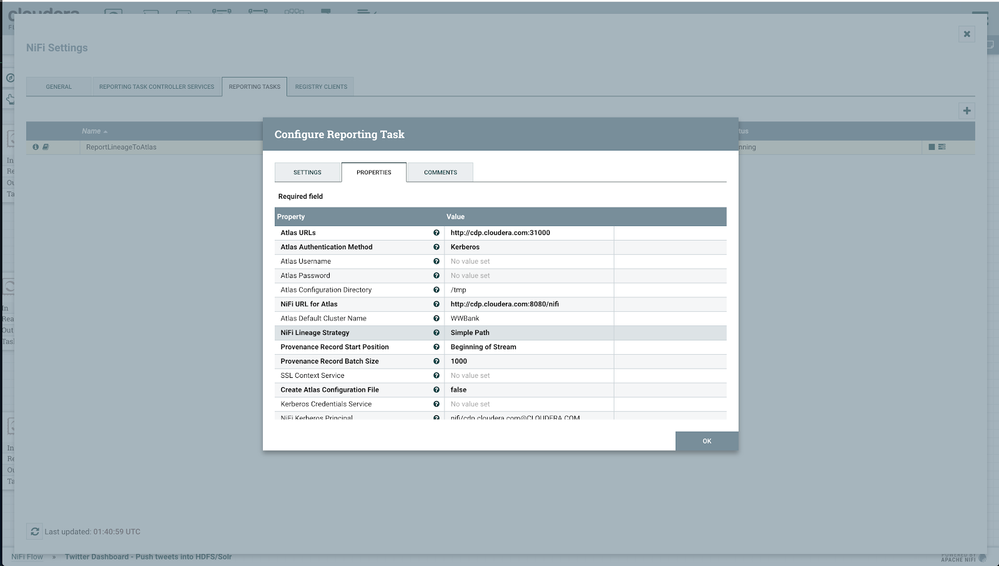This screenshot has width=999, height=566.
Task: Click the WWBank cluster name value
Action: [x=464, y=318]
